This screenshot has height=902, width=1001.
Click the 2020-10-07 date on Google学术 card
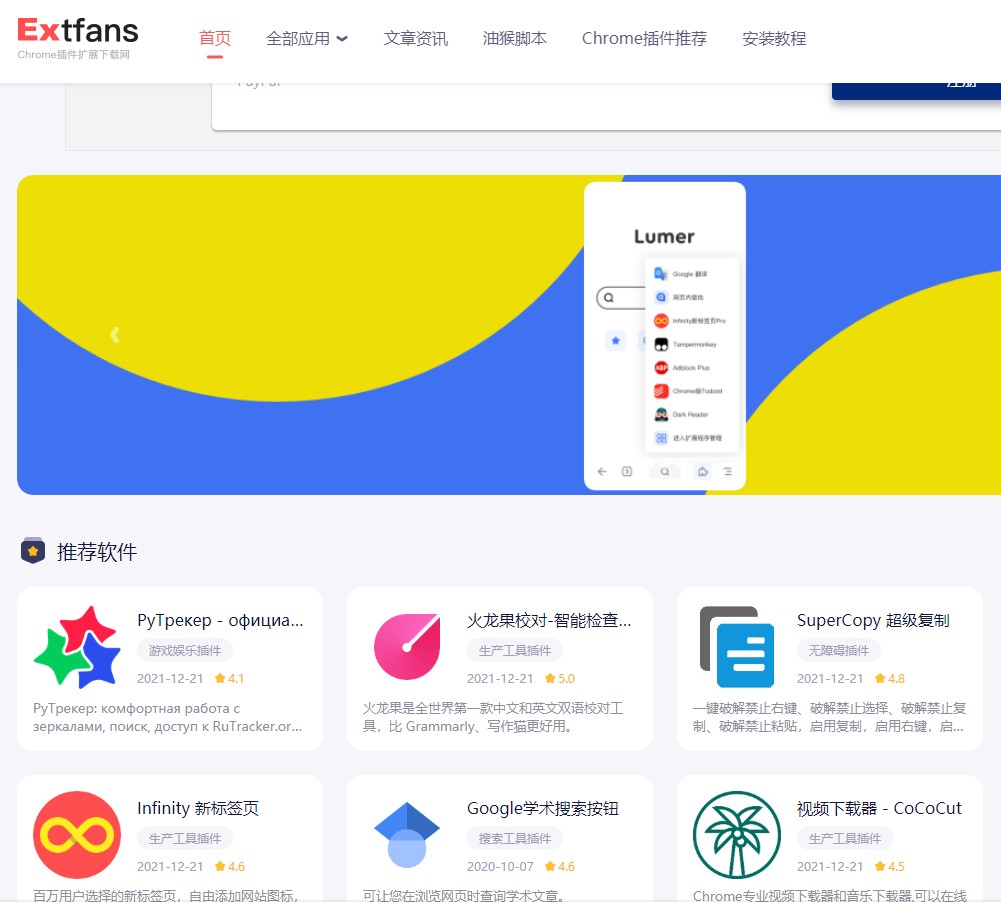pyautogui.click(x=500, y=866)
